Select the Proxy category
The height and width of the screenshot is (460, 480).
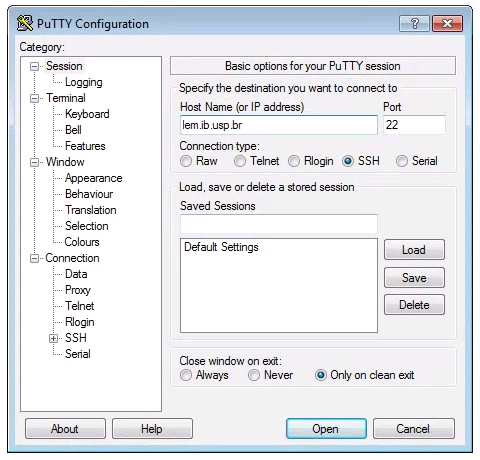point(78,290)
